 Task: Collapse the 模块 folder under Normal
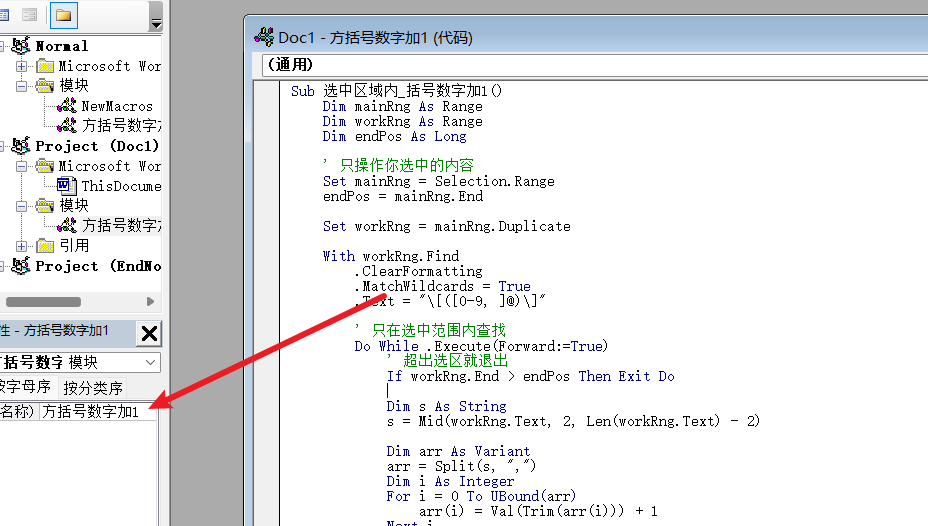coord(22,86)
